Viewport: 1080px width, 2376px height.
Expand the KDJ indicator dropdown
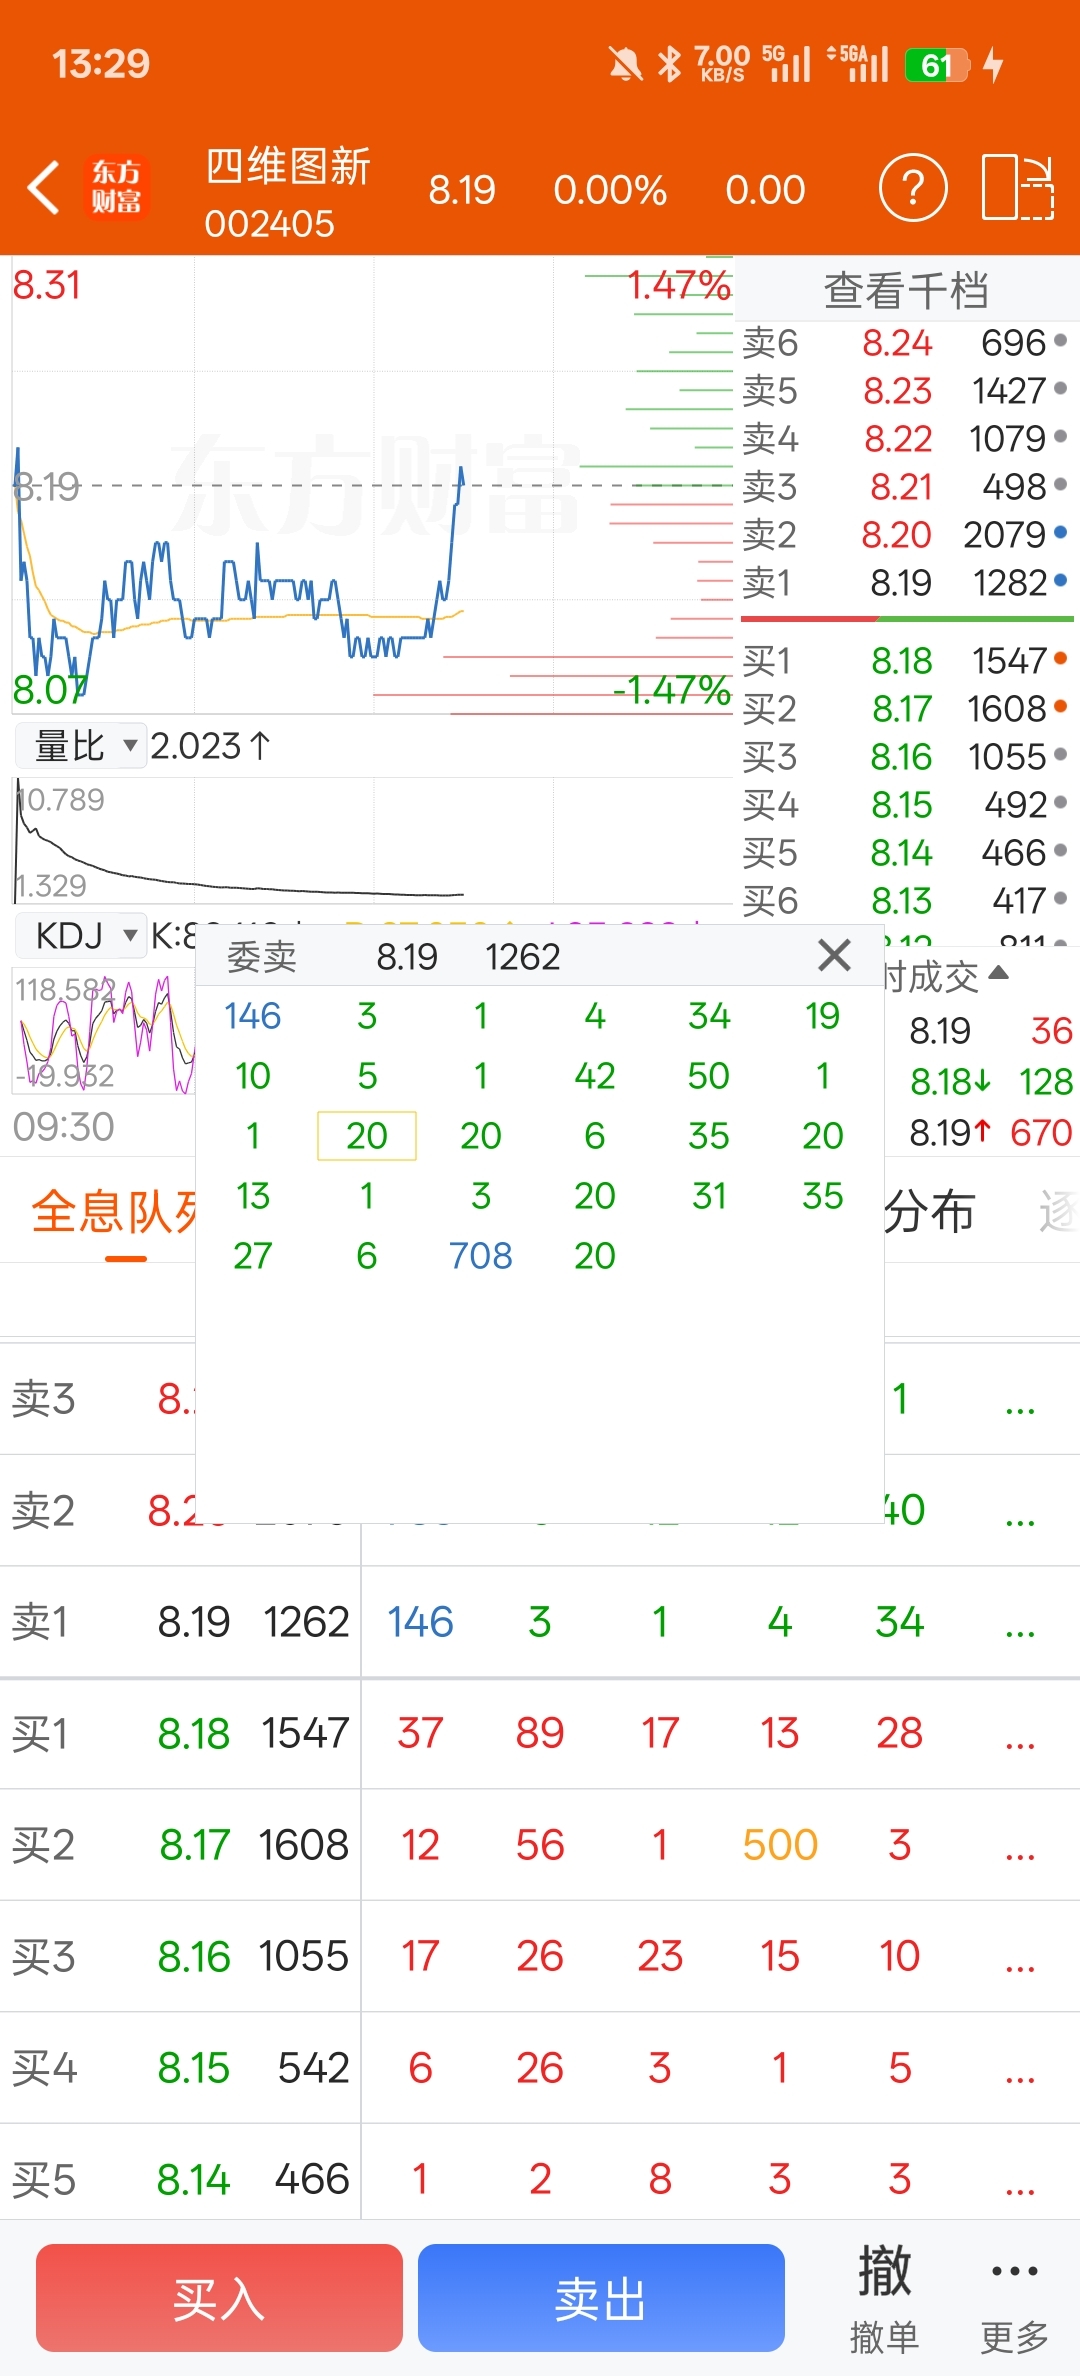point(82,936)
